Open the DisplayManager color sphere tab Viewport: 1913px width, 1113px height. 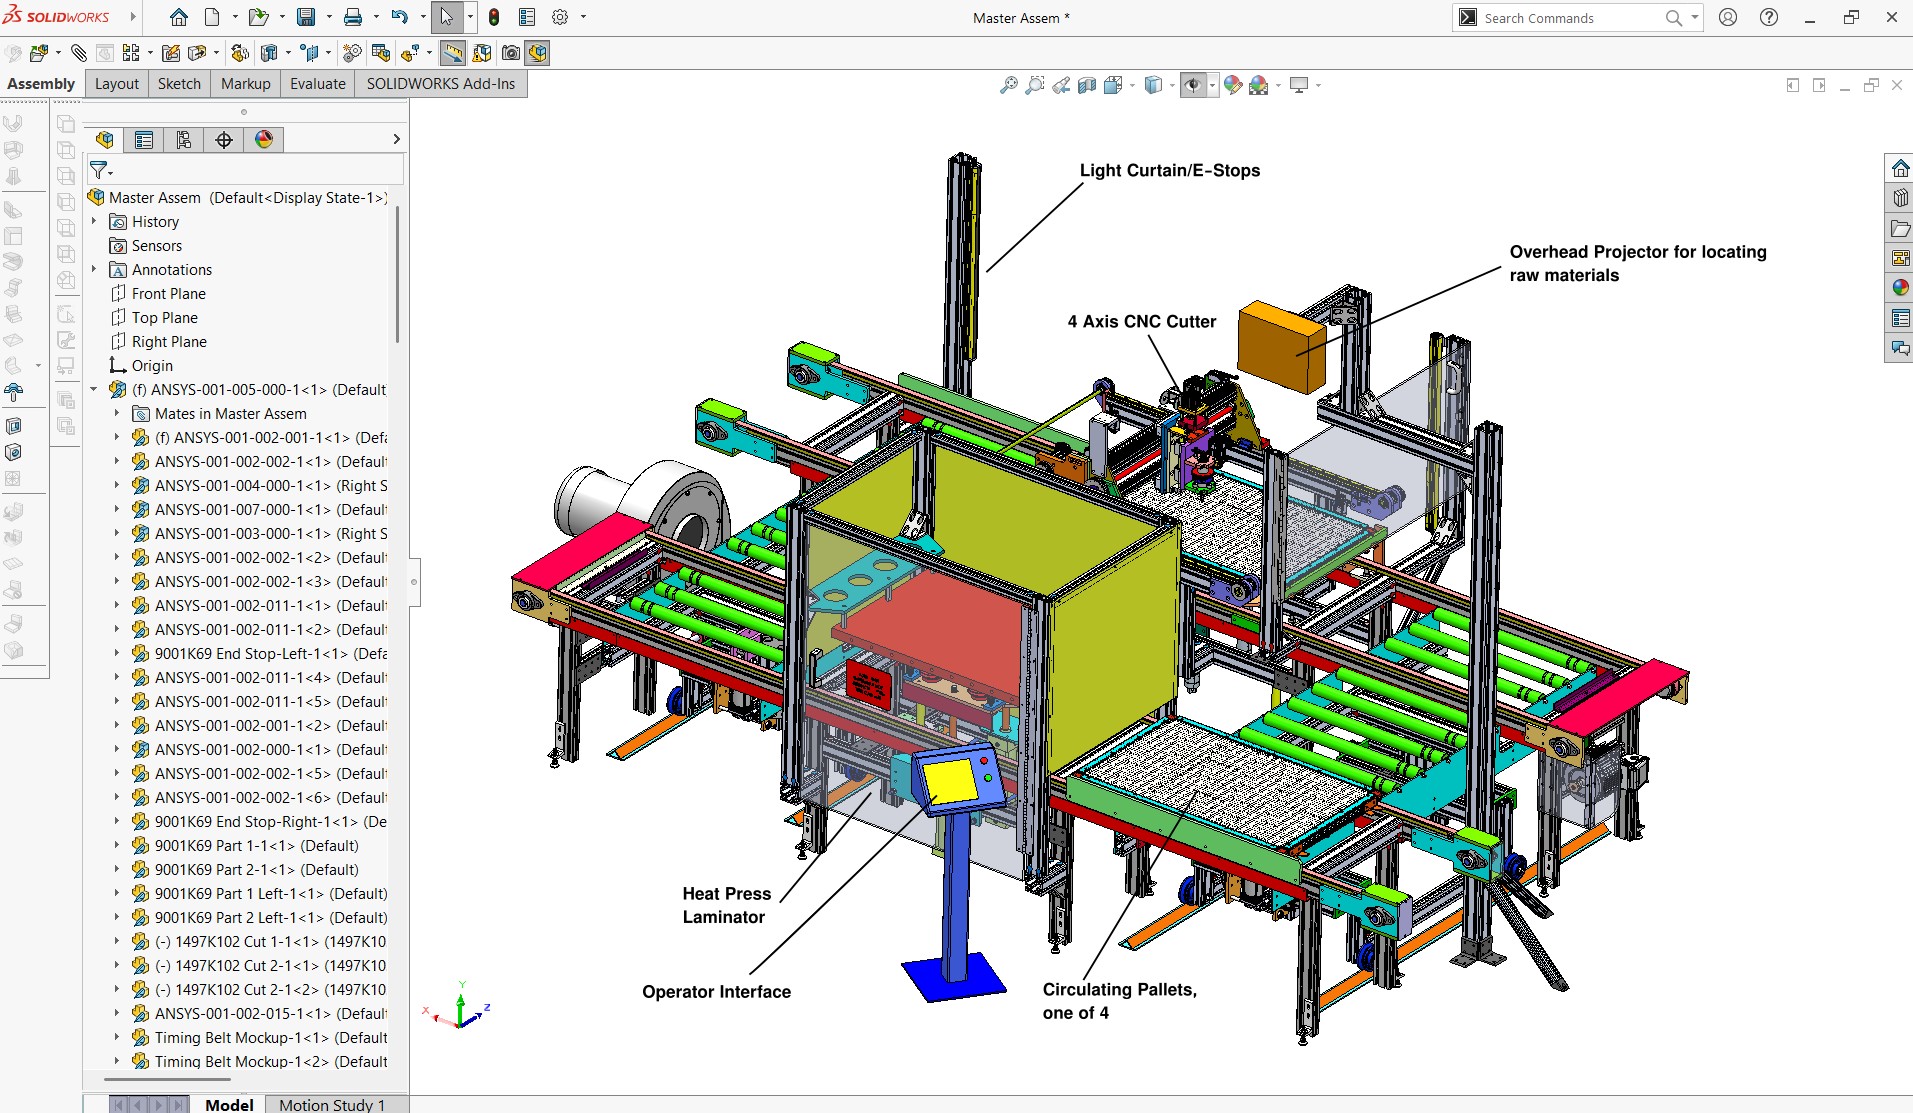click(x=264, y=140)
